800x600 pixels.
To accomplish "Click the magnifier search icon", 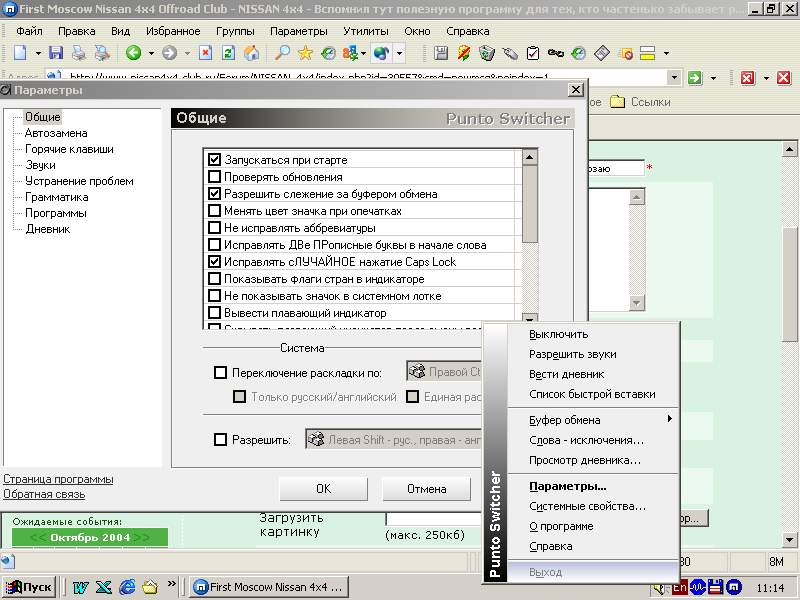I will [282, 53].
